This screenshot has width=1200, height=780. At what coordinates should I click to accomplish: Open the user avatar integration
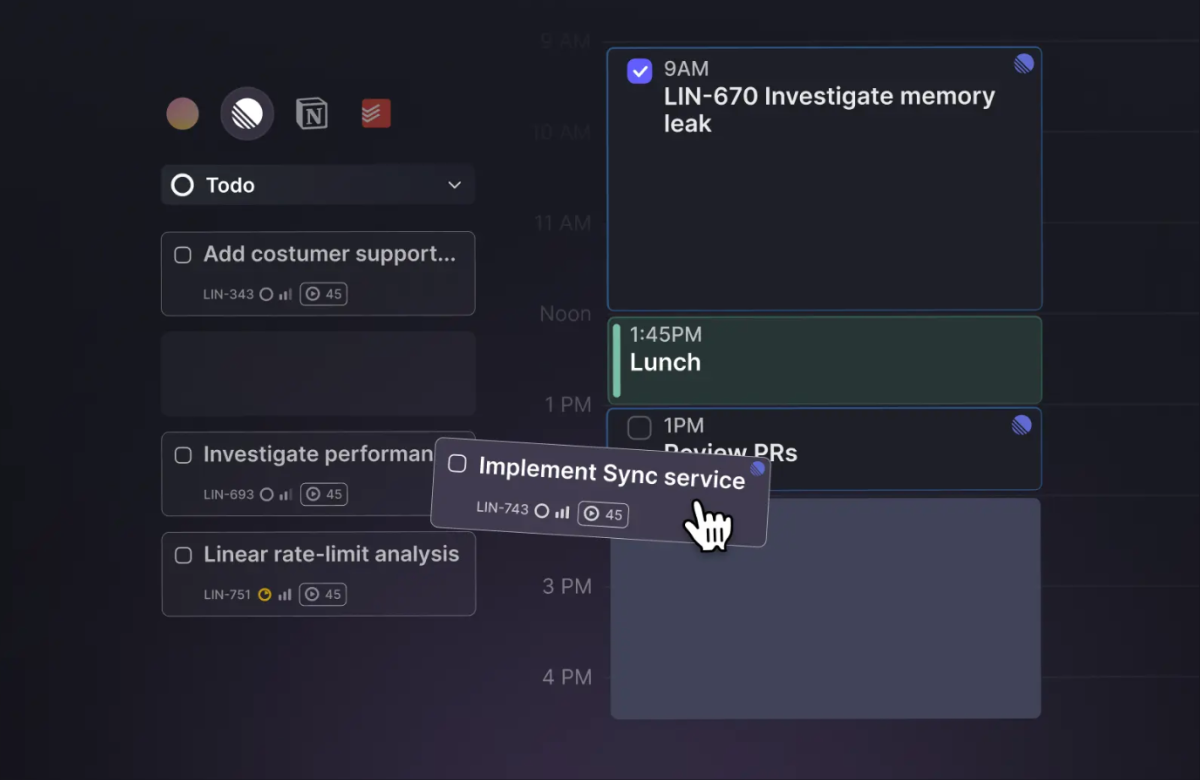pyautogui.click(x=182, y=114)
